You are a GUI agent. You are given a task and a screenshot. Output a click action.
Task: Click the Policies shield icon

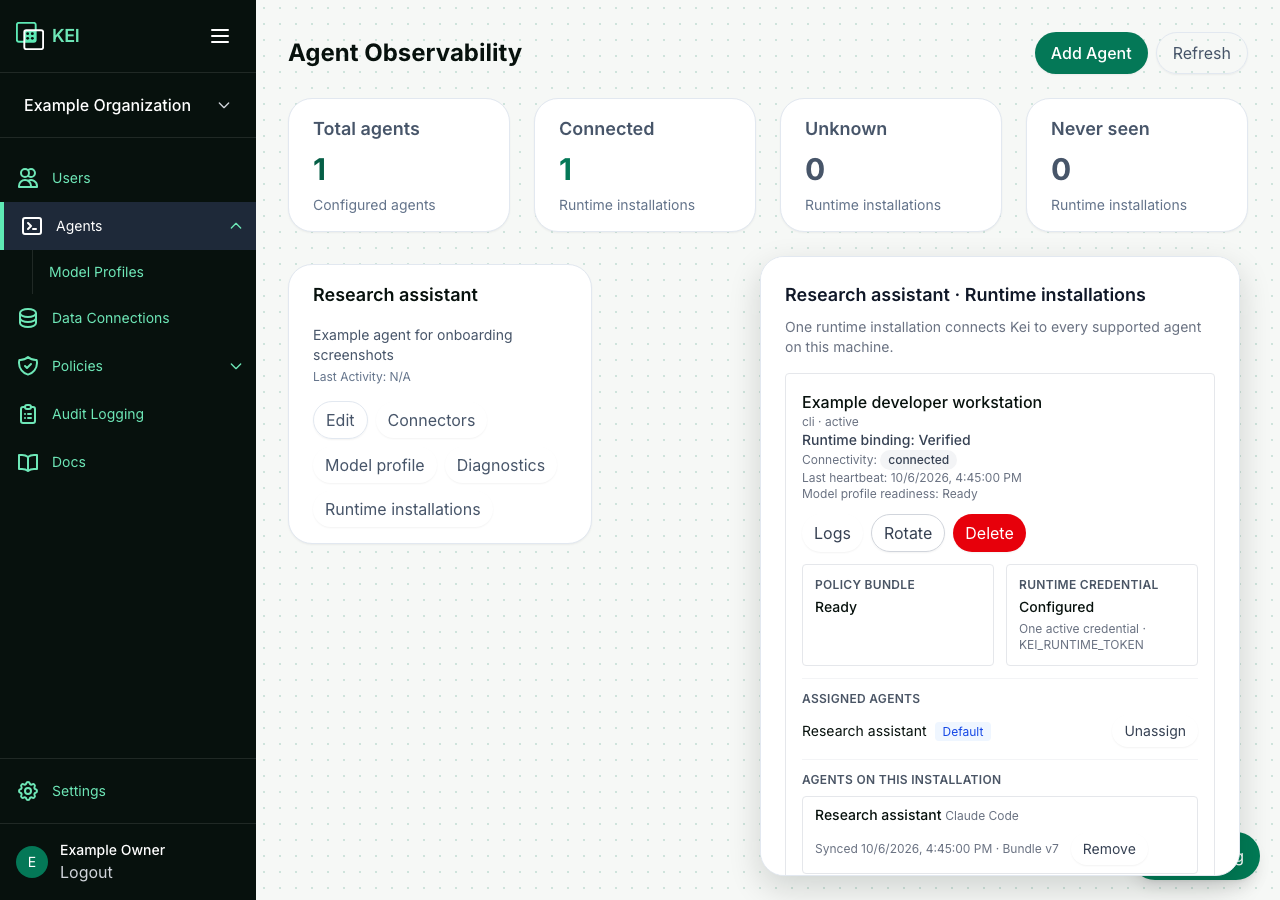[x=28, y=366]
